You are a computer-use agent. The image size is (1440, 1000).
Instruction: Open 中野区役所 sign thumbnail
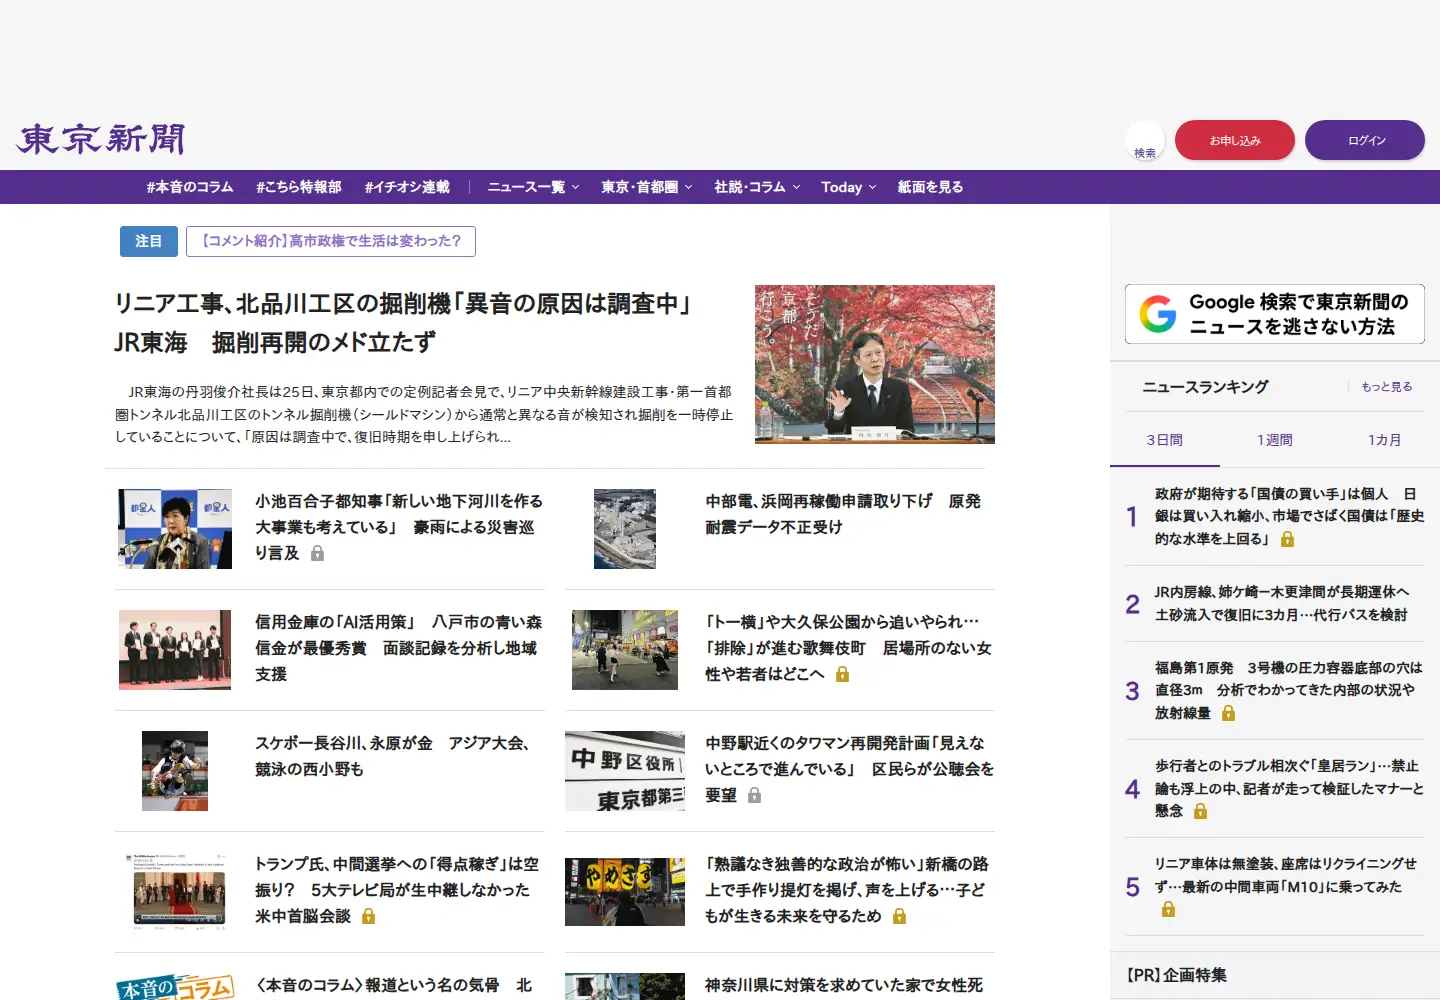click(x=625, y=771)
